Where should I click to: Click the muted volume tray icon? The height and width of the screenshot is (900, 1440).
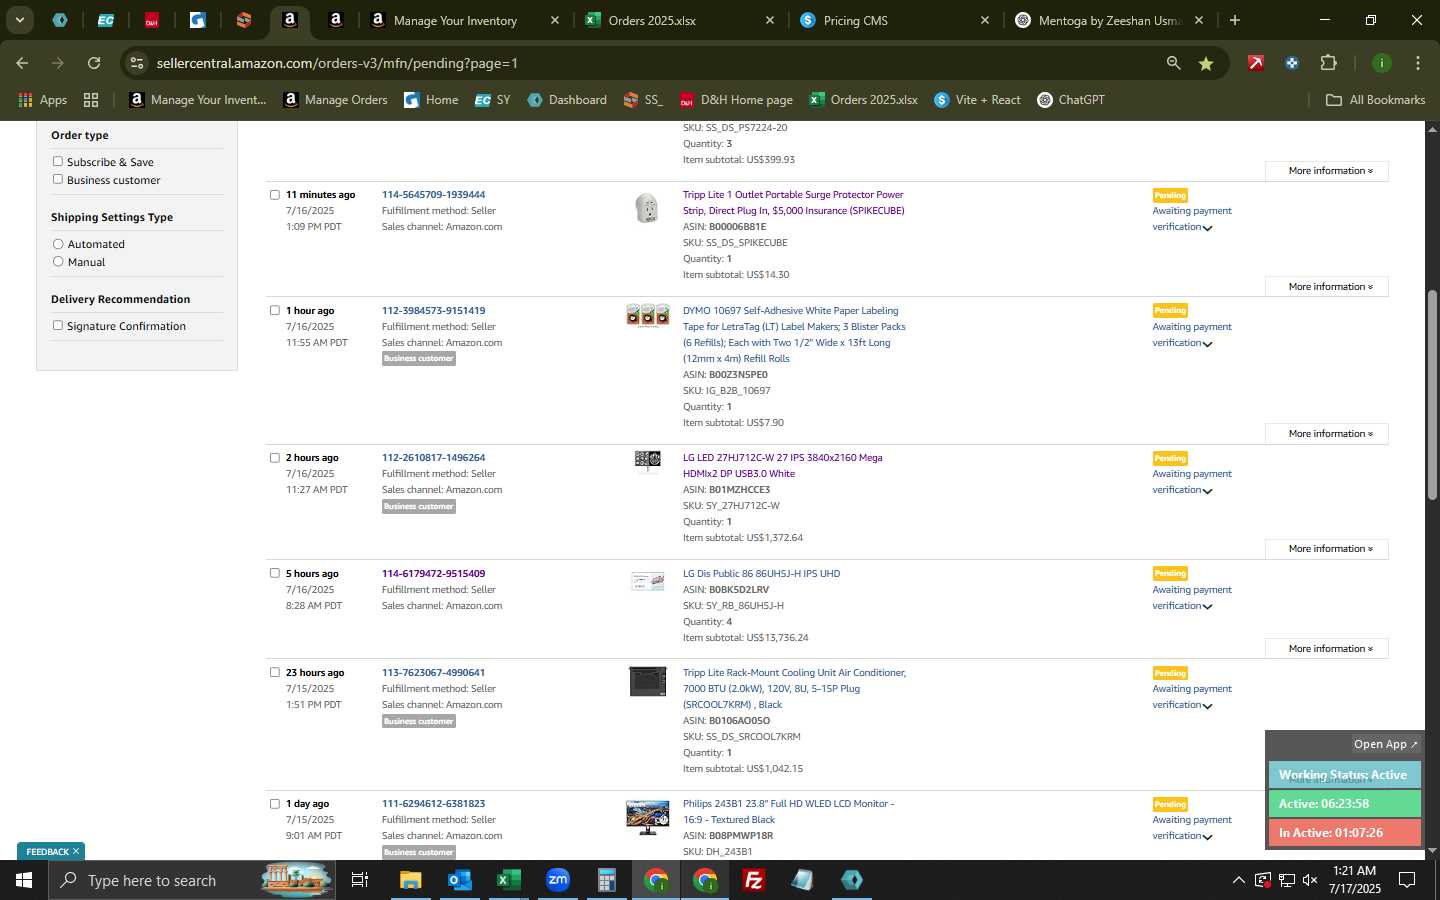(x=1310, y=880)
